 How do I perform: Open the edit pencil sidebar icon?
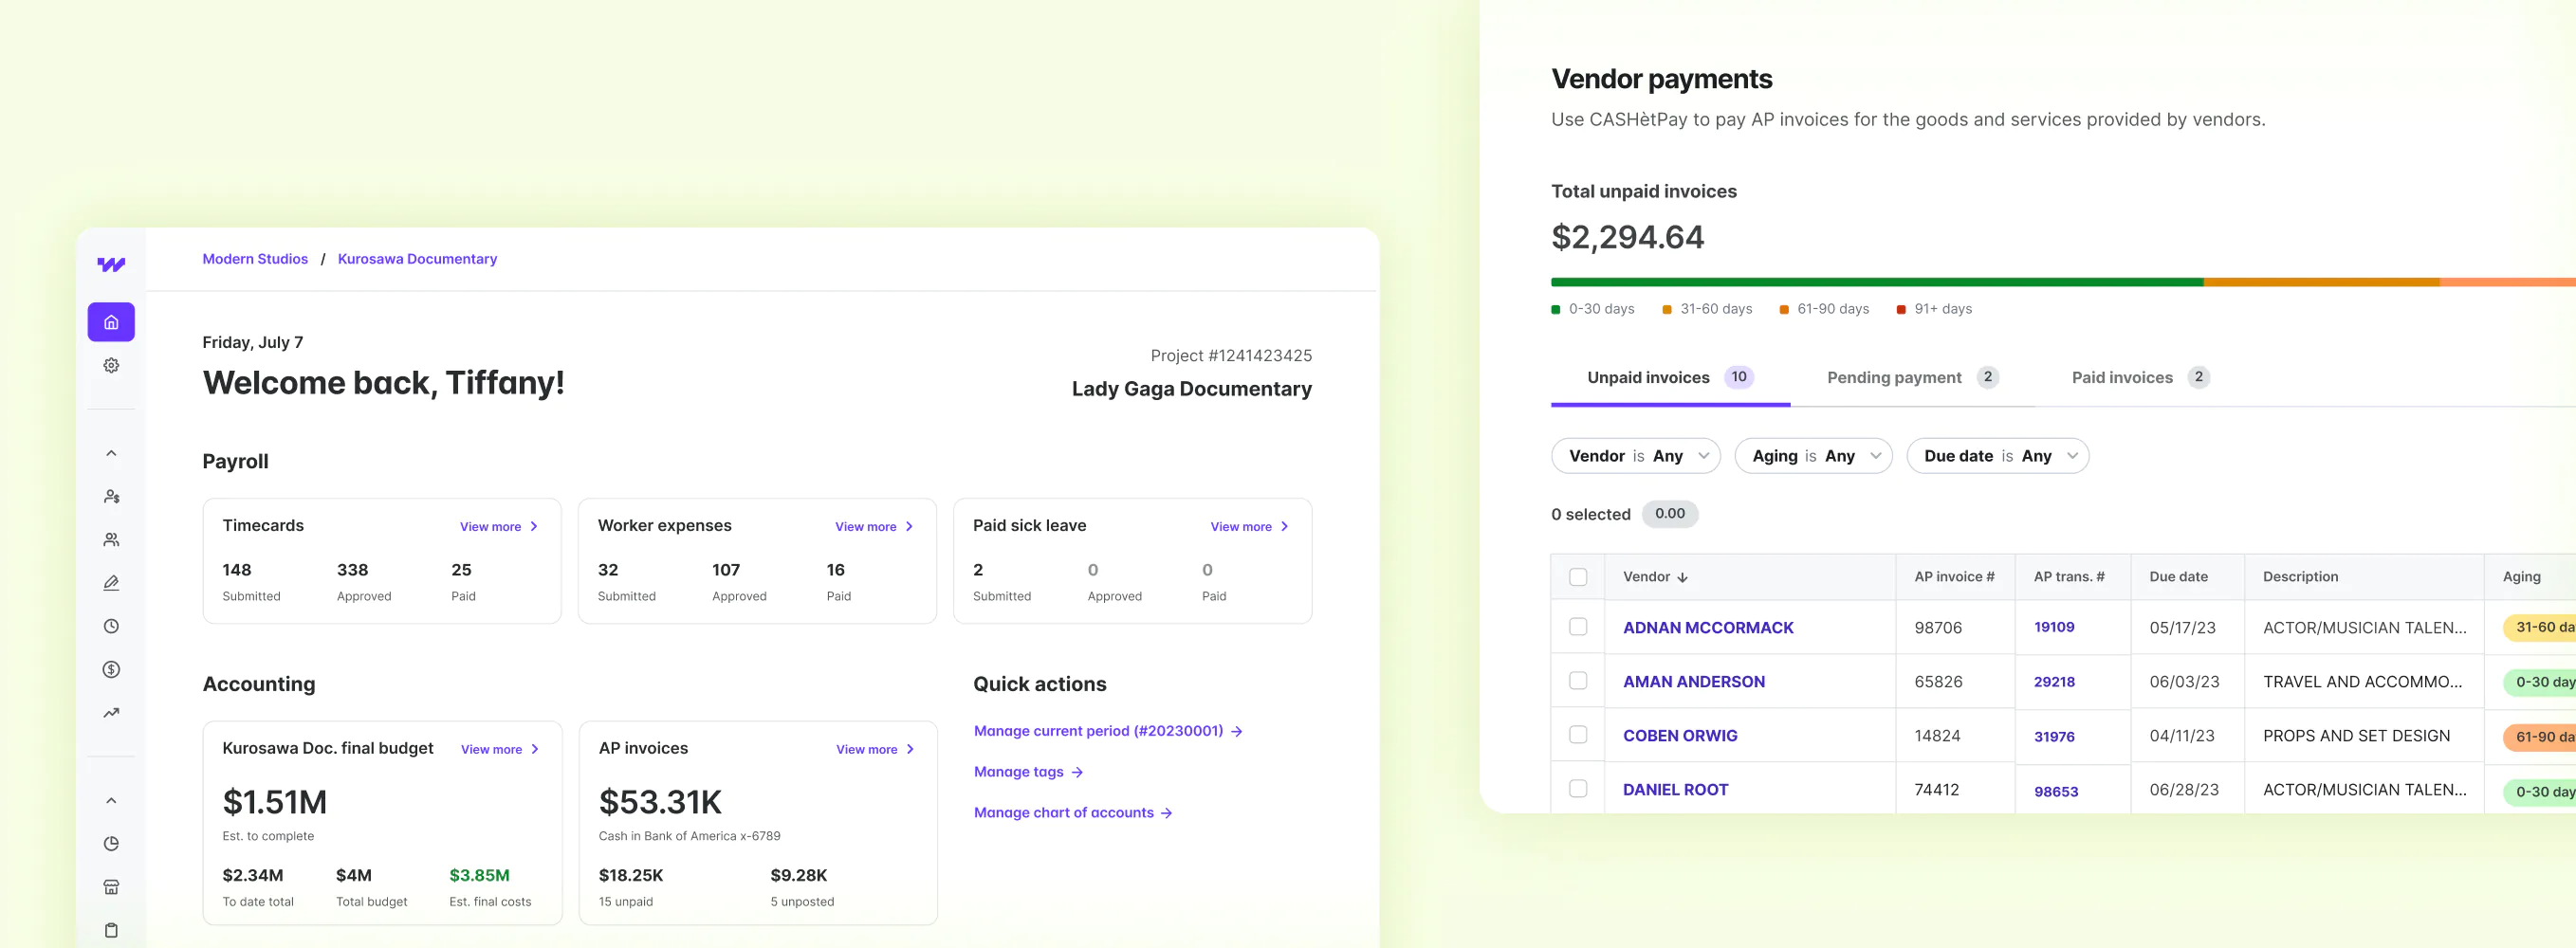click(110, 582)
